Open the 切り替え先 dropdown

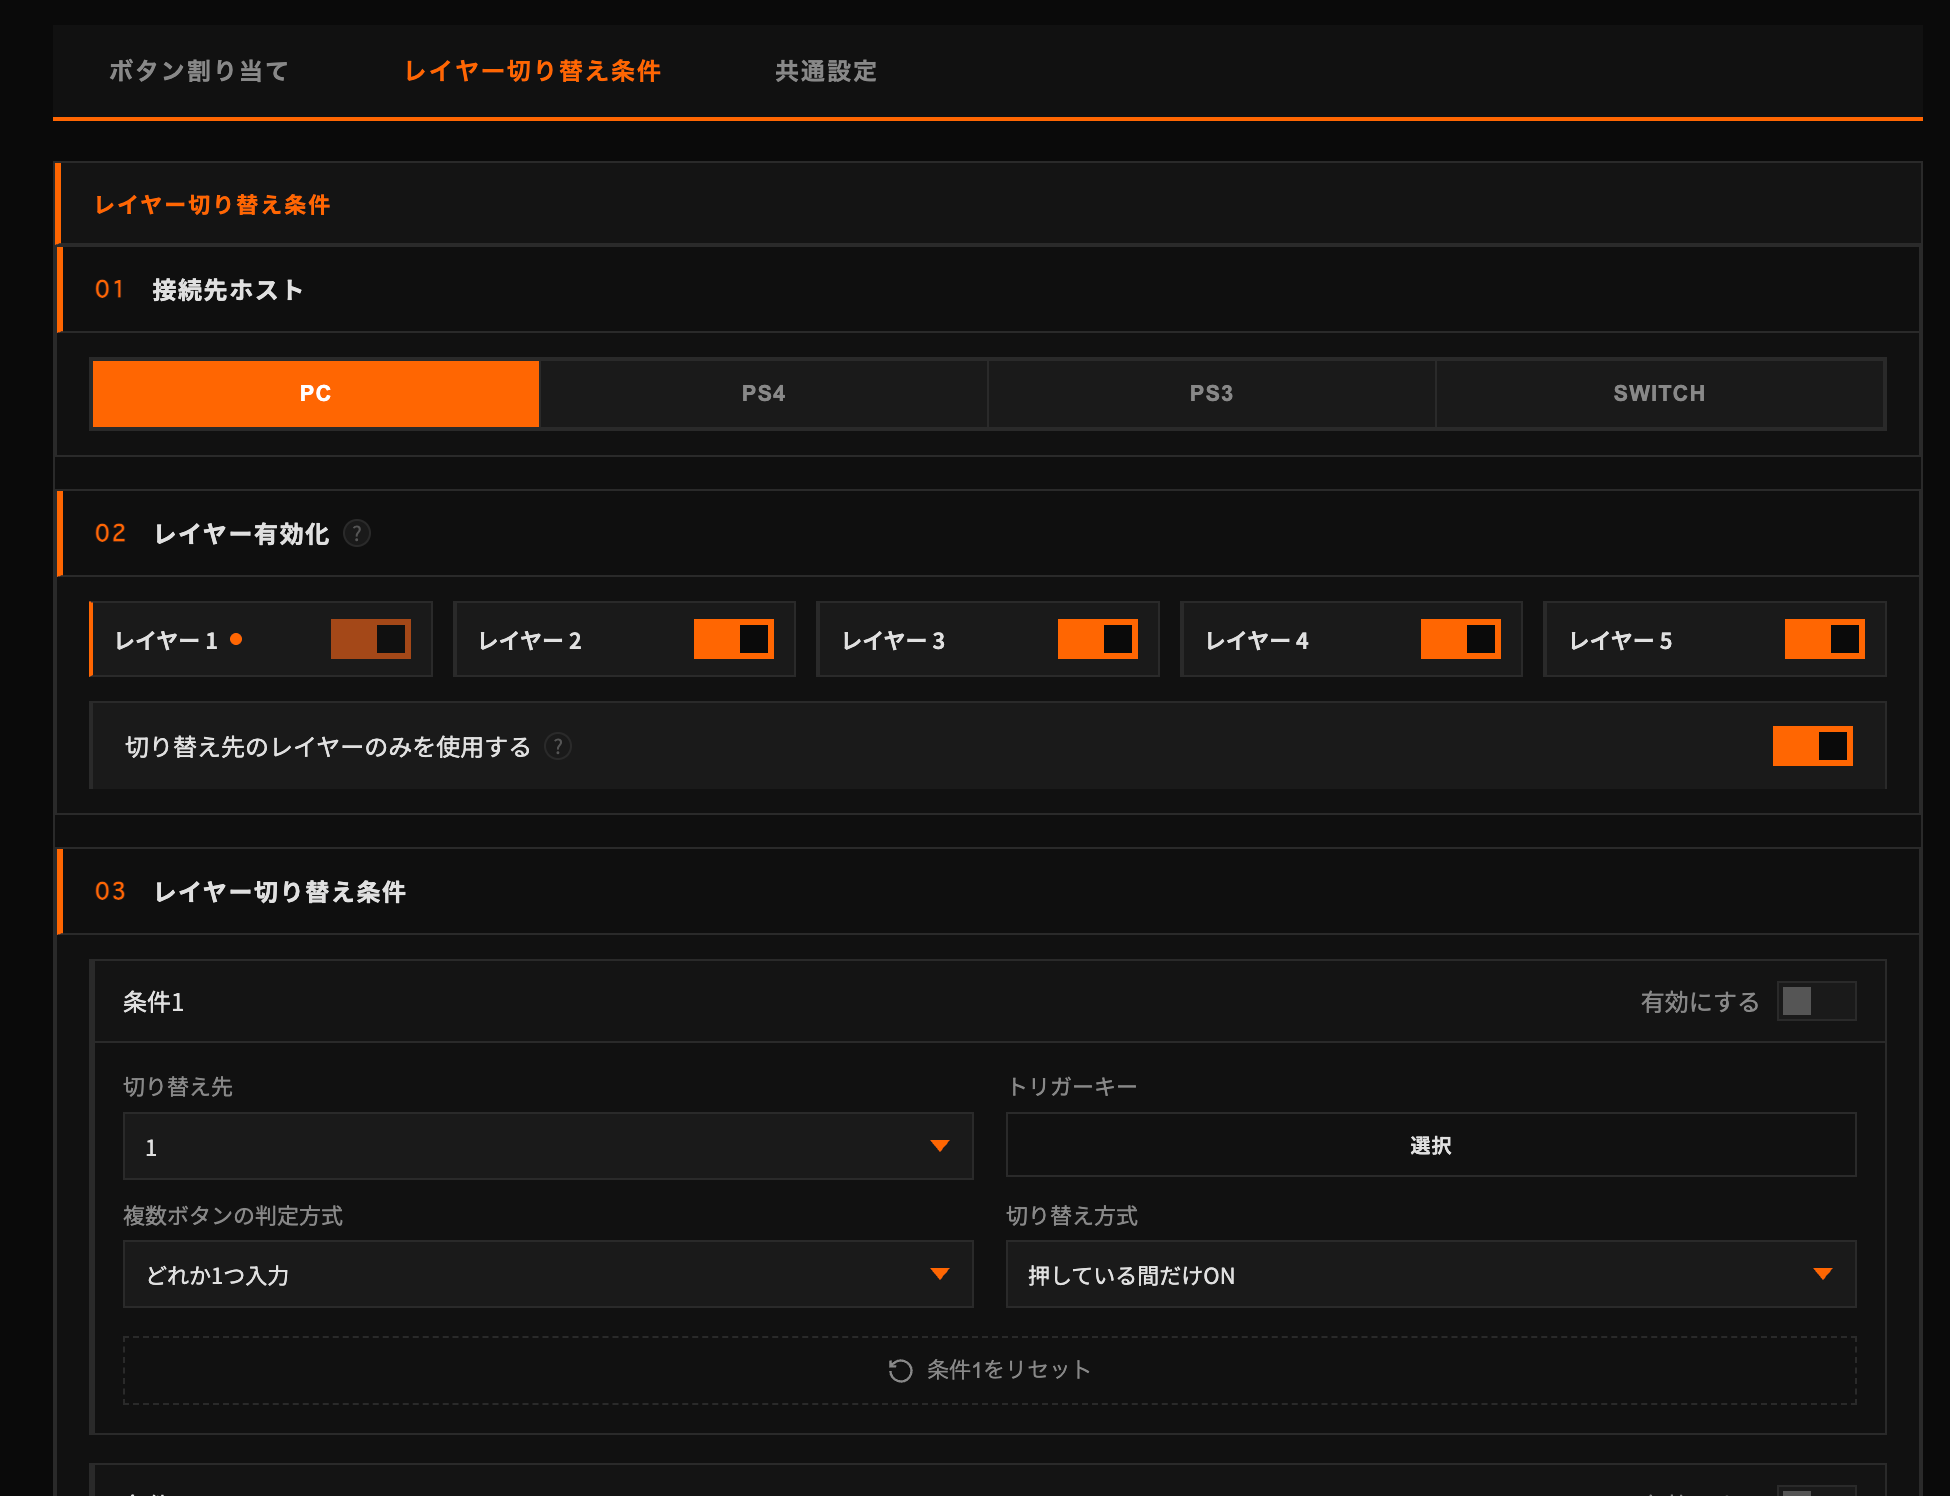click(x=547, y=1146)
